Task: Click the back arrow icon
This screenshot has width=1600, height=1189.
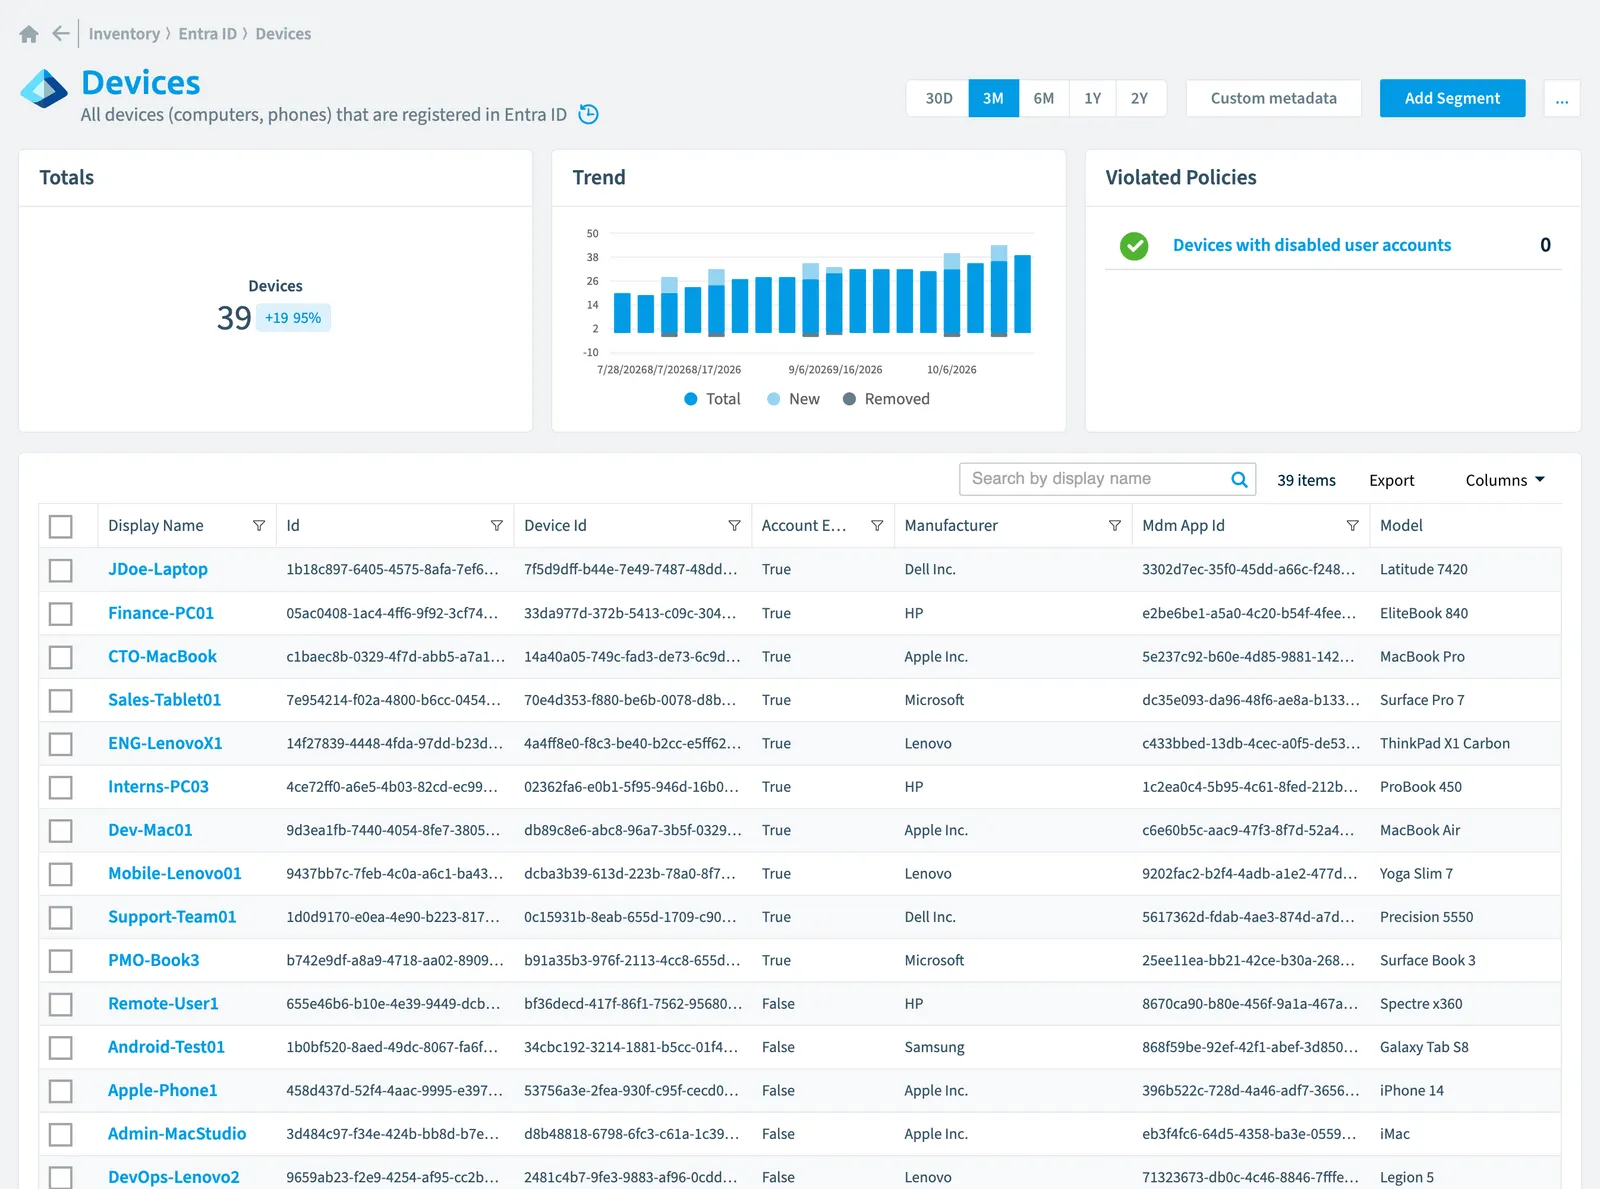Action: [x=61, y=34]
